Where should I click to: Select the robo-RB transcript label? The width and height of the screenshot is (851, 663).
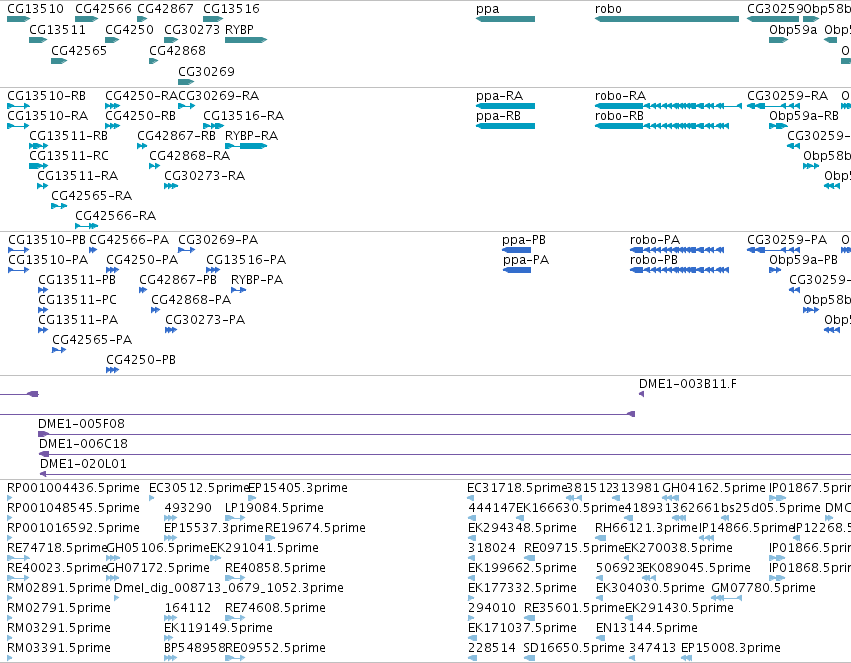pyautogui.click(x=619, y=116)
